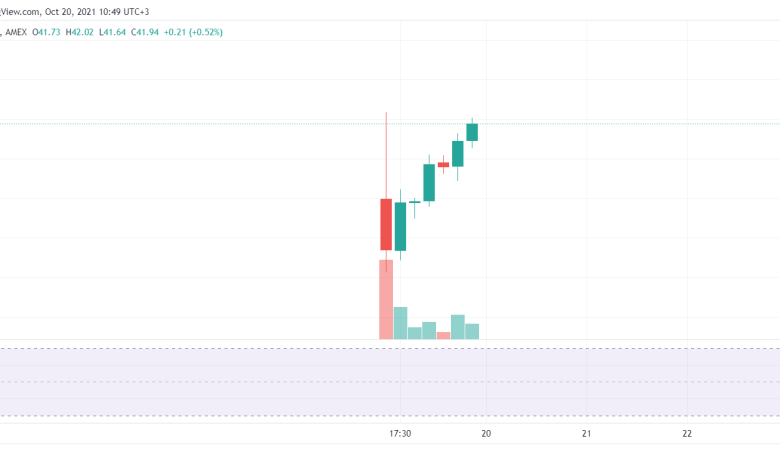Click the 22 date marker on time axis
Screen dimensions: 780x470
click(x=687, y=434)
